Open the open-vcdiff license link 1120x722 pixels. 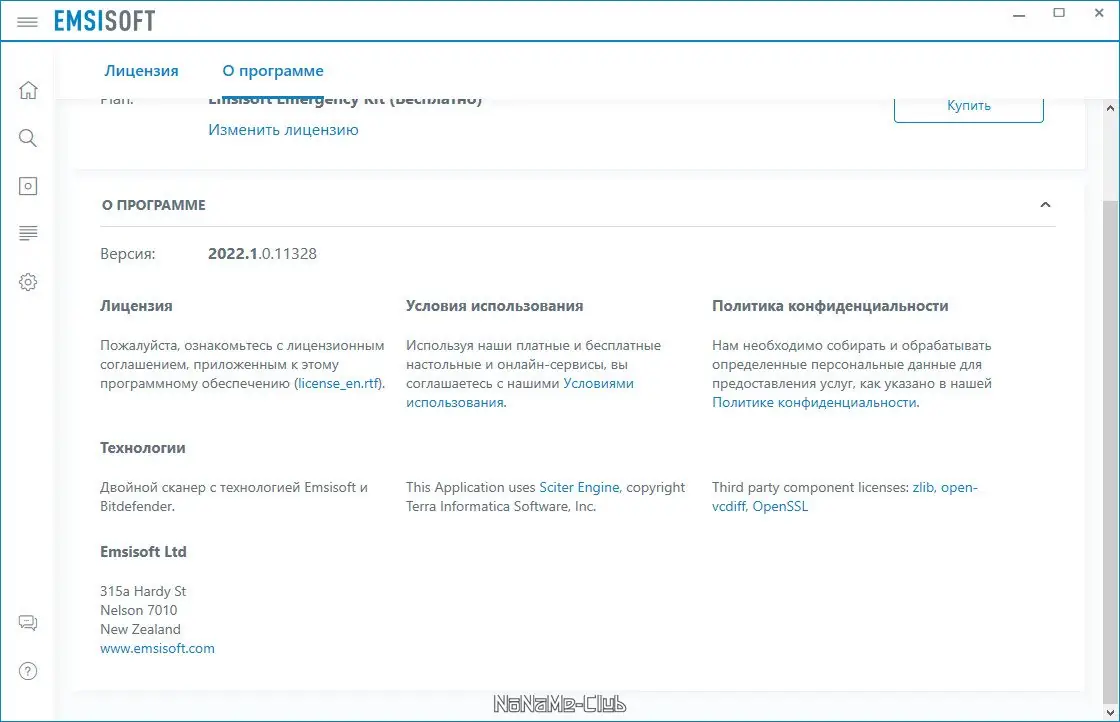(x=845, y=496)
